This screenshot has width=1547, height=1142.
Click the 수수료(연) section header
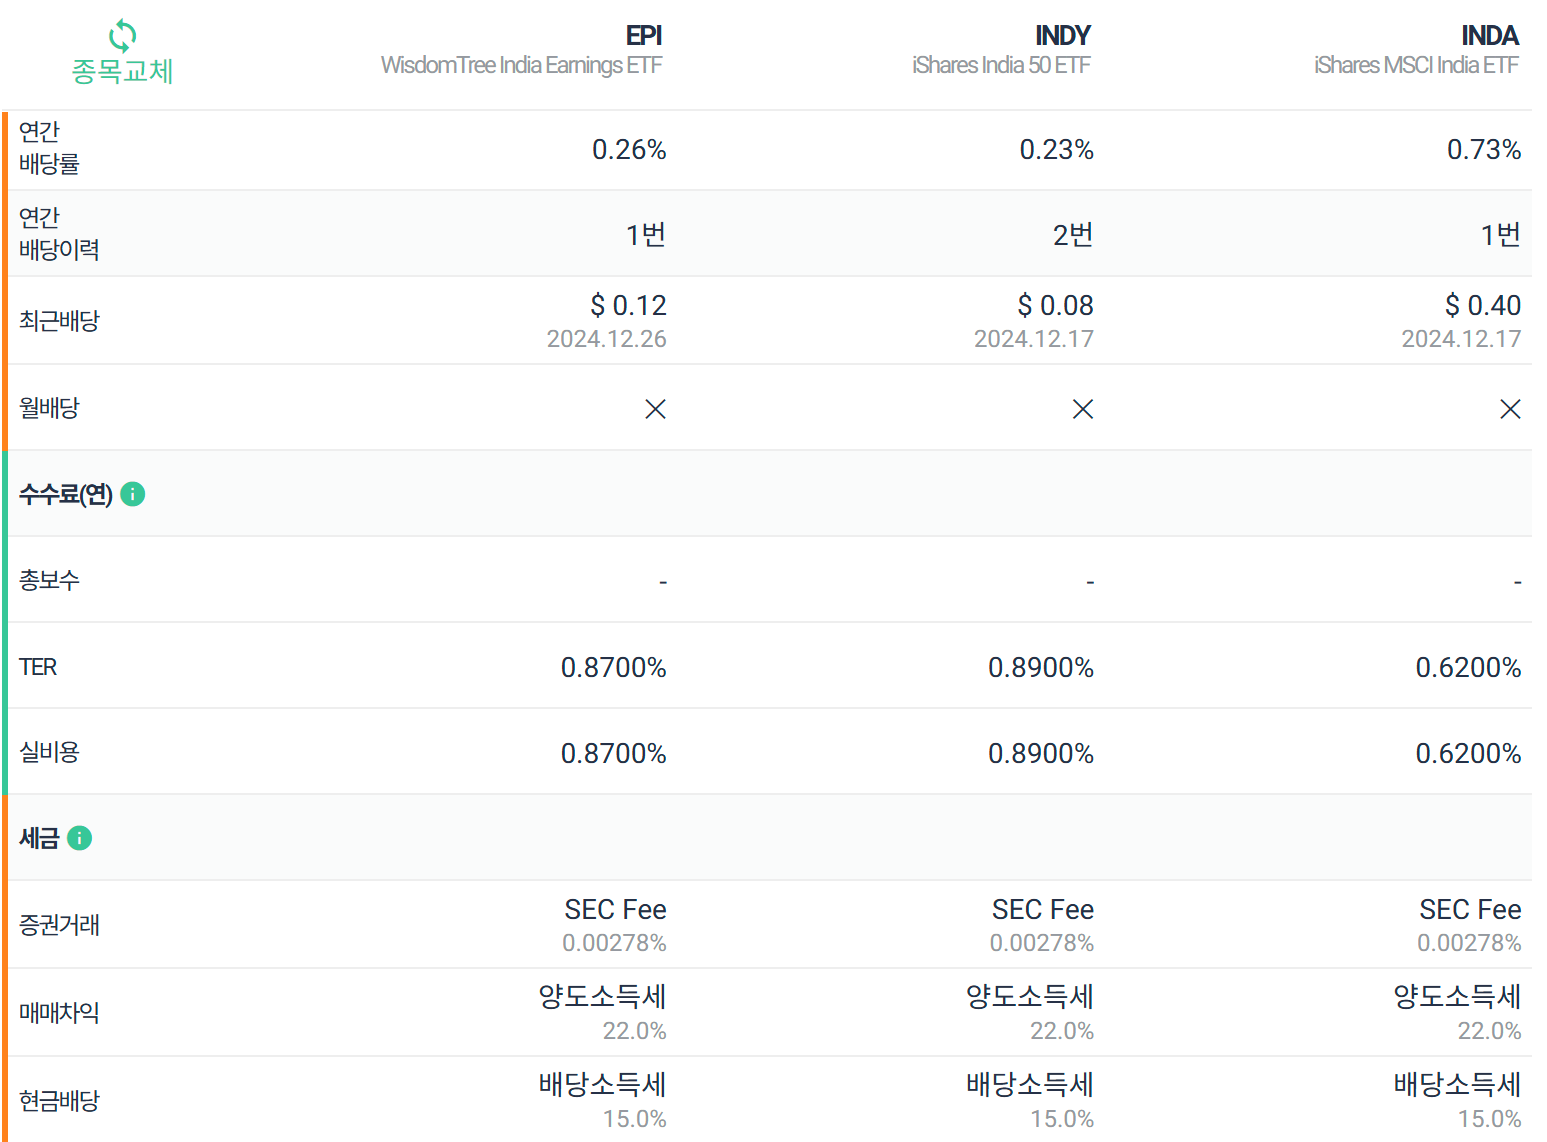(x=66, y=494)
